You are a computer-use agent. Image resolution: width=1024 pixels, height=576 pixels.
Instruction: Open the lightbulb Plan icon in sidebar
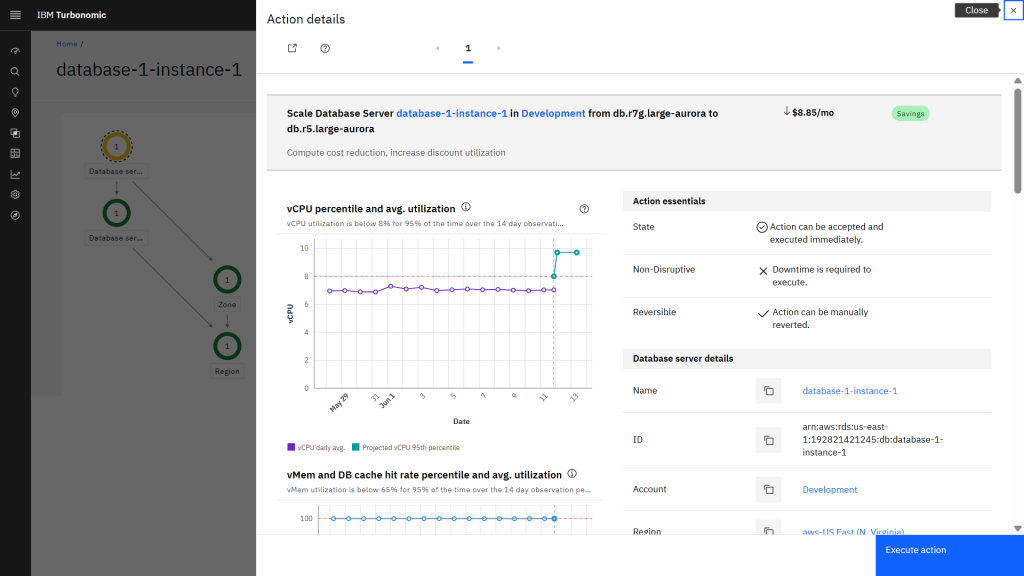(15, 92)
